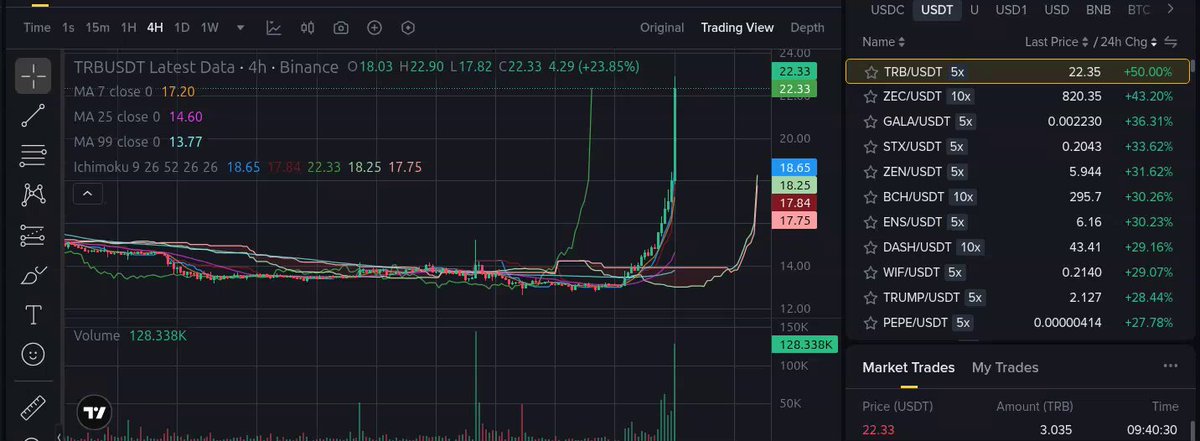The width and height of the screenshot is (1200, 441).
Task: Click the swap columns icon beside 24h Chg
Action: tap(1170, 42)
